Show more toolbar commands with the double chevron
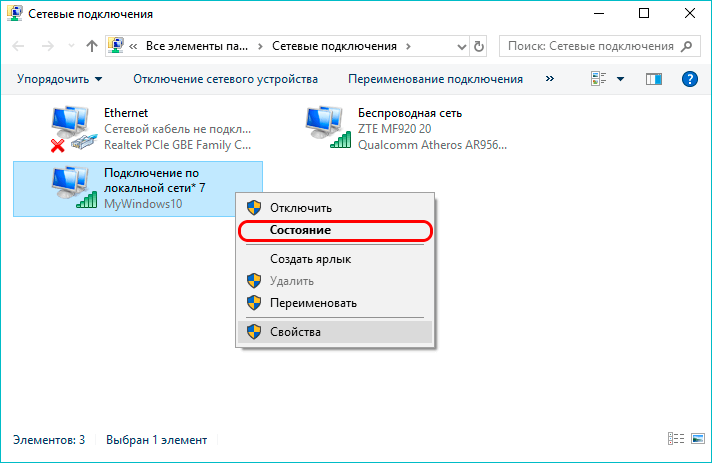This screenshot has height=463, width=712. [x=549, y=79]
